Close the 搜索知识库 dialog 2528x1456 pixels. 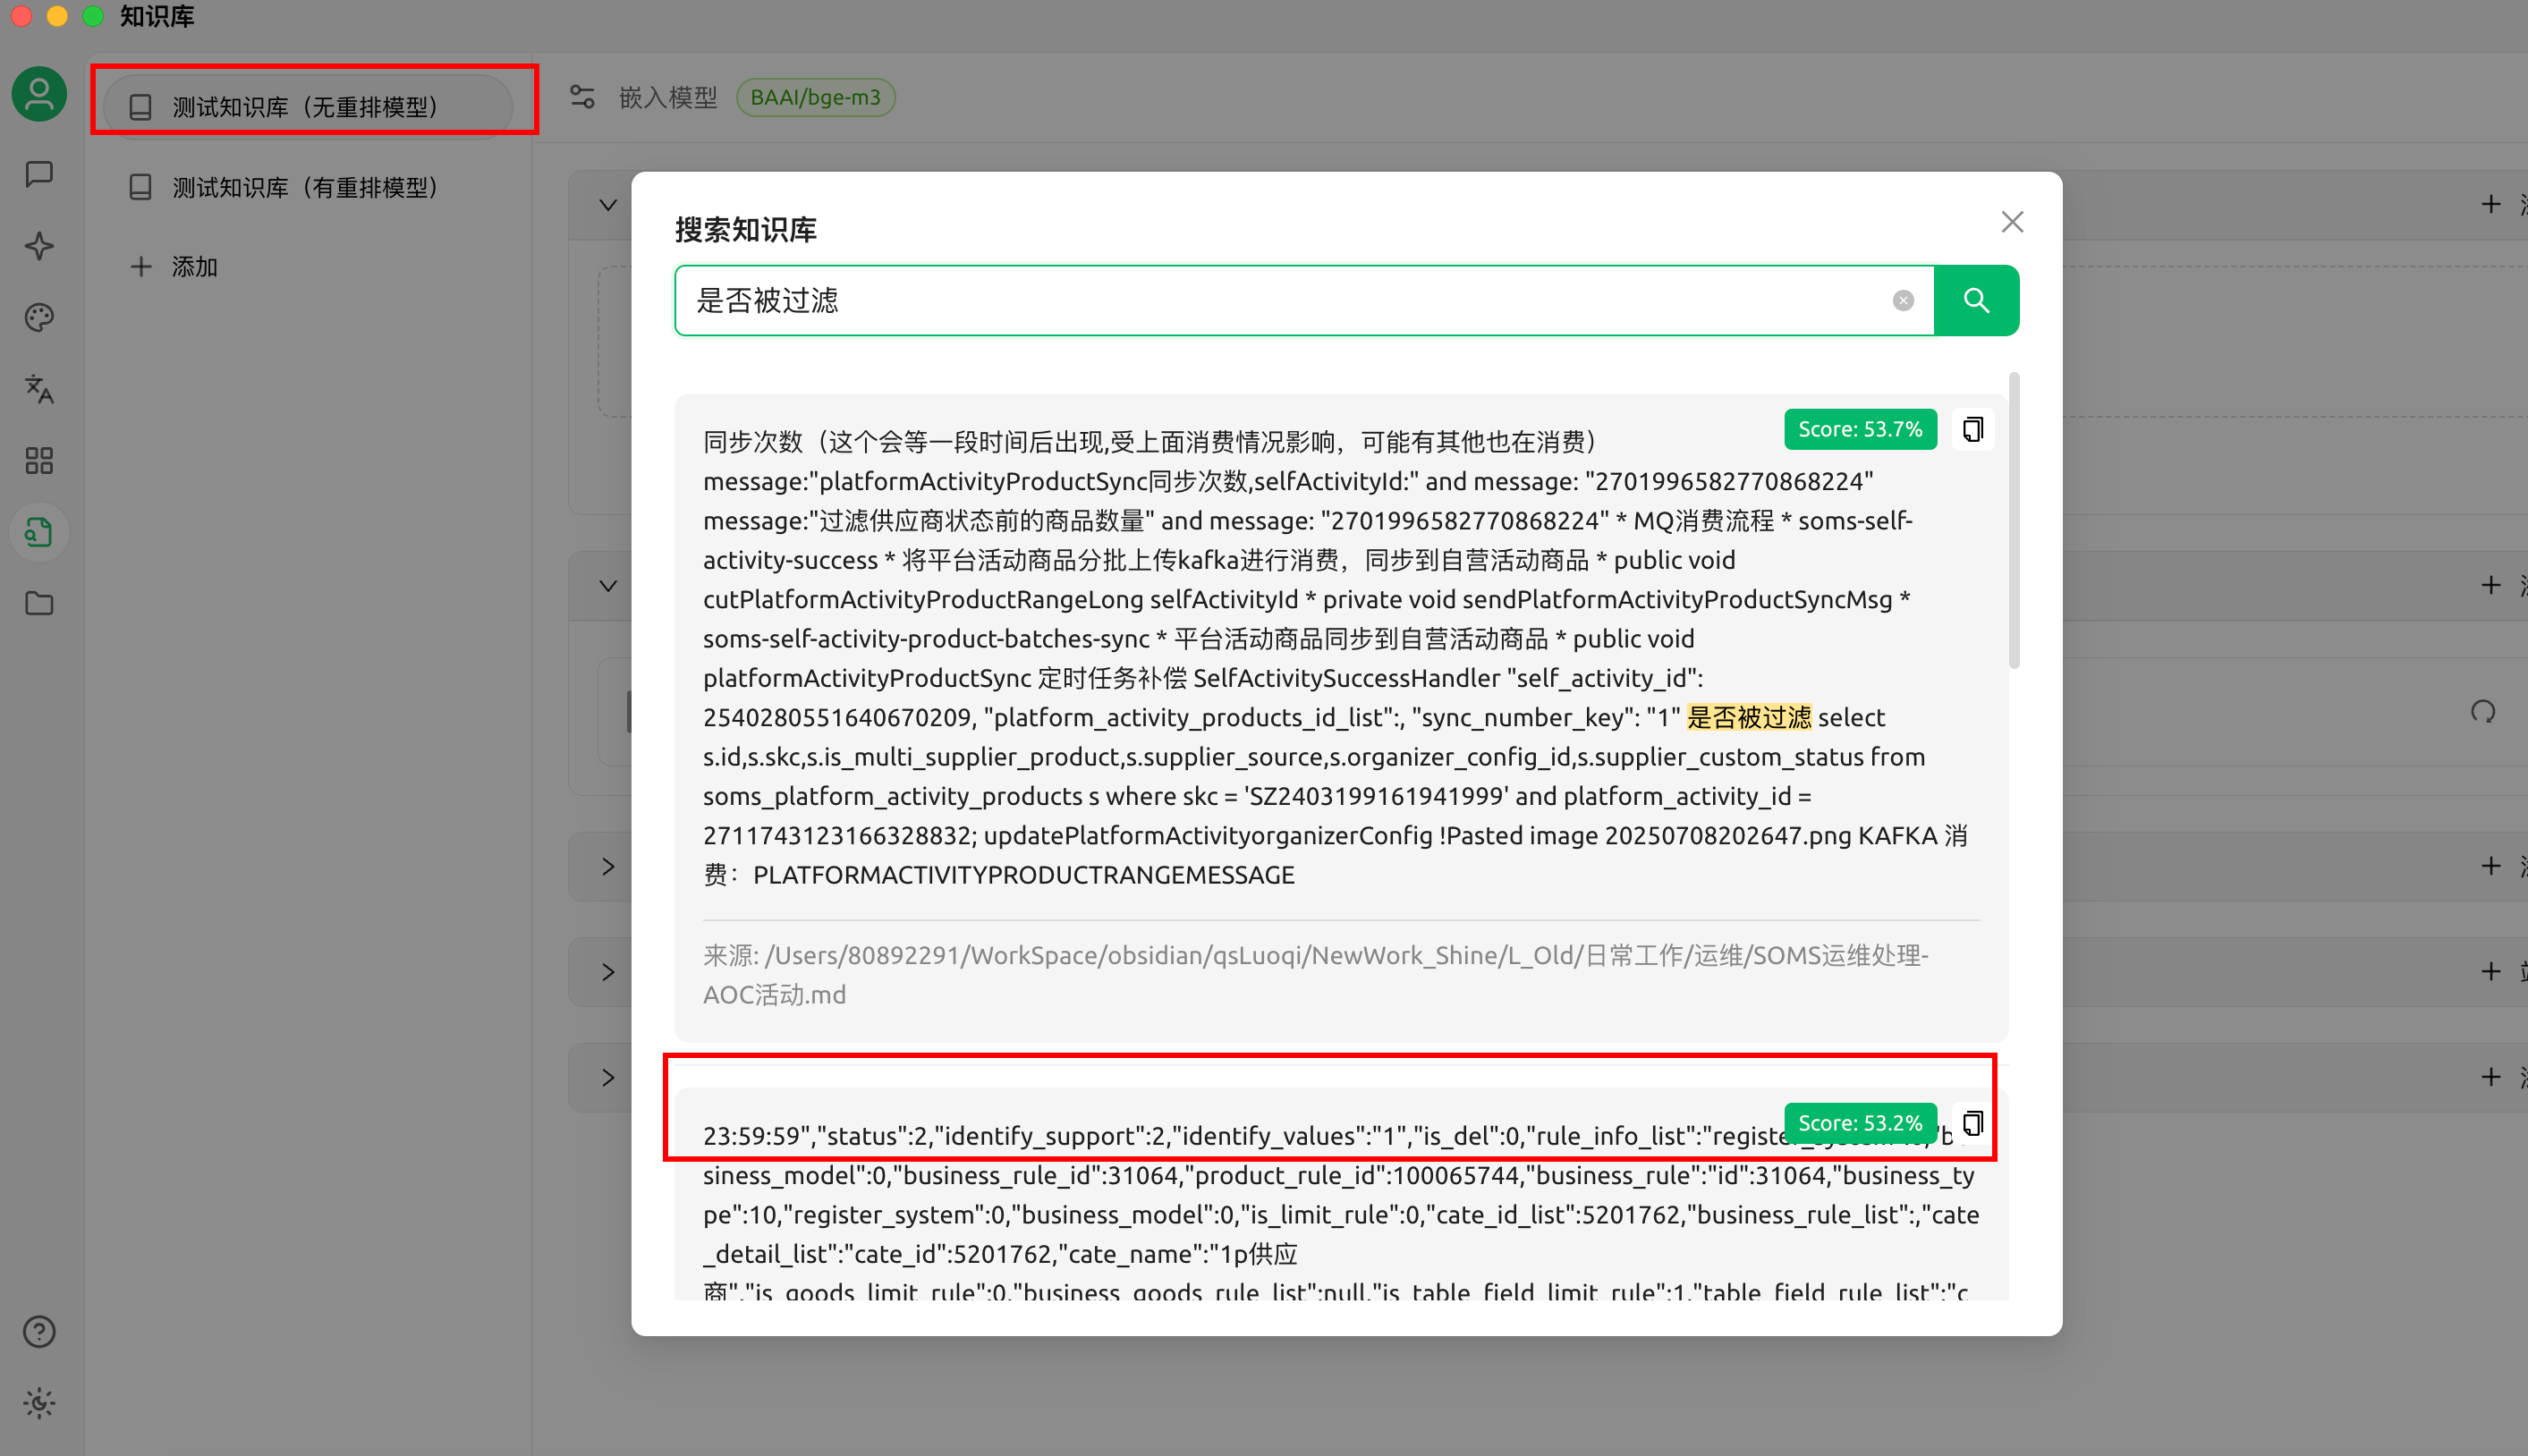(x=2012, y=222)
